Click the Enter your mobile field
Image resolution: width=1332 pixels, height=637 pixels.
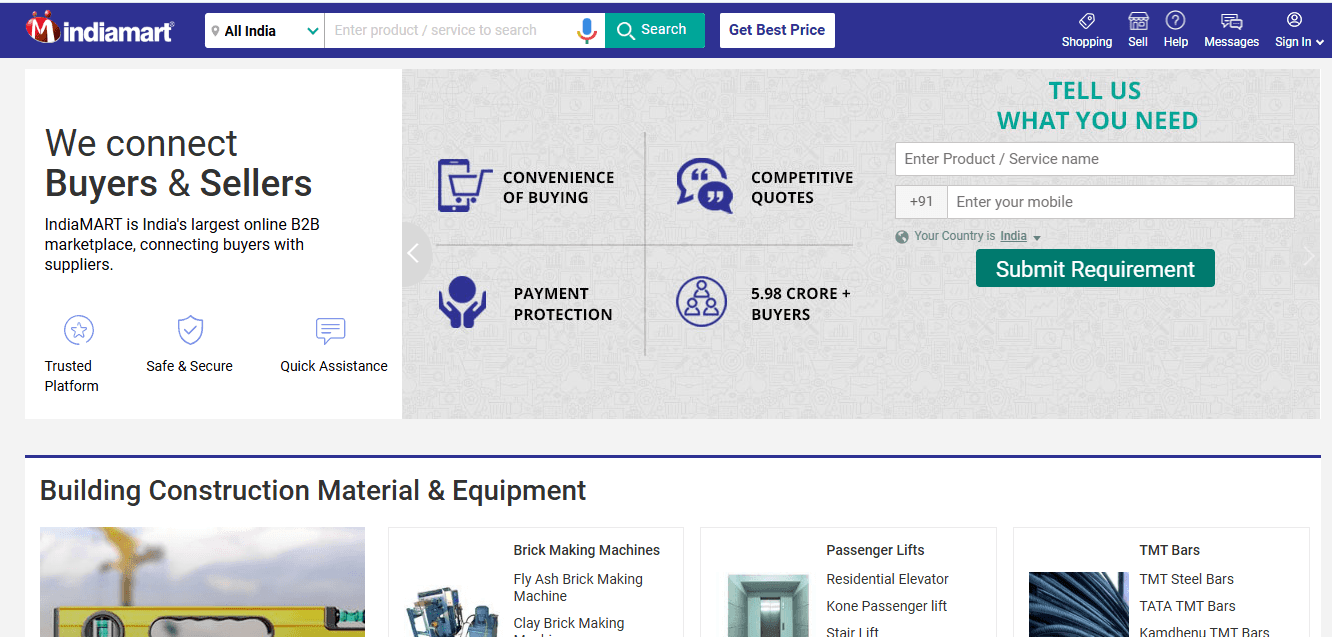coord(1121,202)
